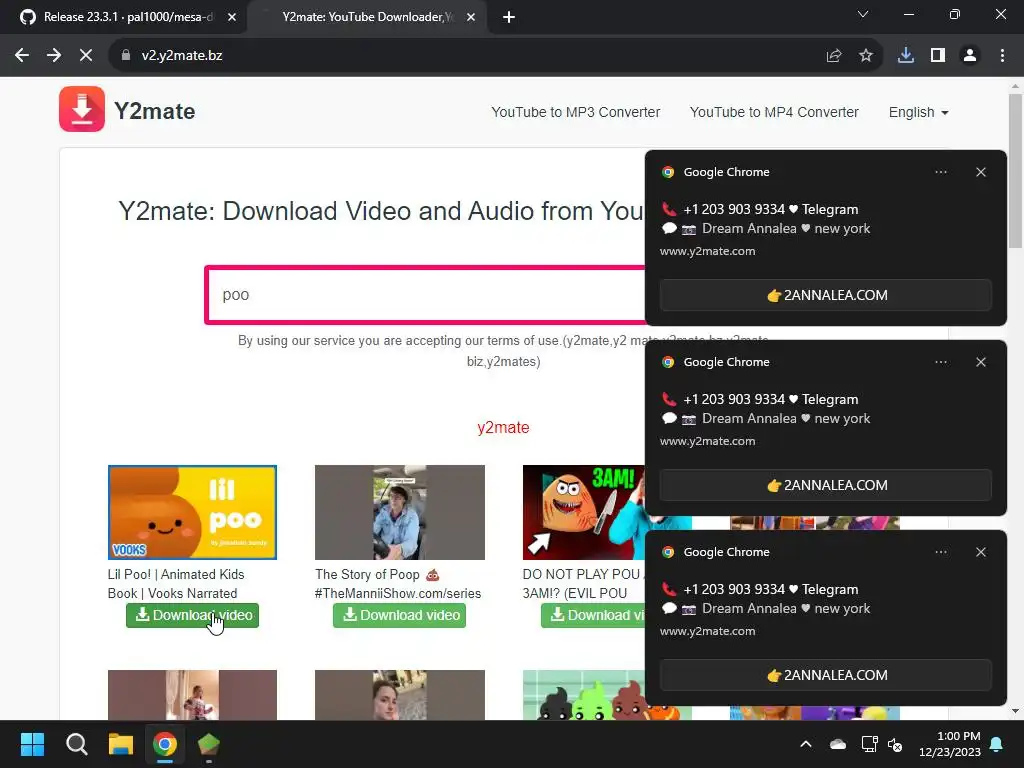This screenshot has height=768, width=1024.
Task: Open the notification bell in taskbar
Action: pyautogui.click(x=997, y=744)
